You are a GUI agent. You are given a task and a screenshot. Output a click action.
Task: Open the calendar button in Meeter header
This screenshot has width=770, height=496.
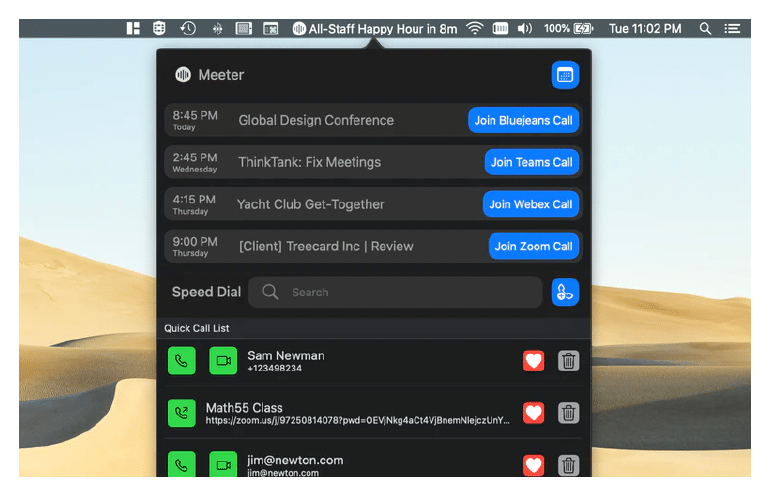565,75
